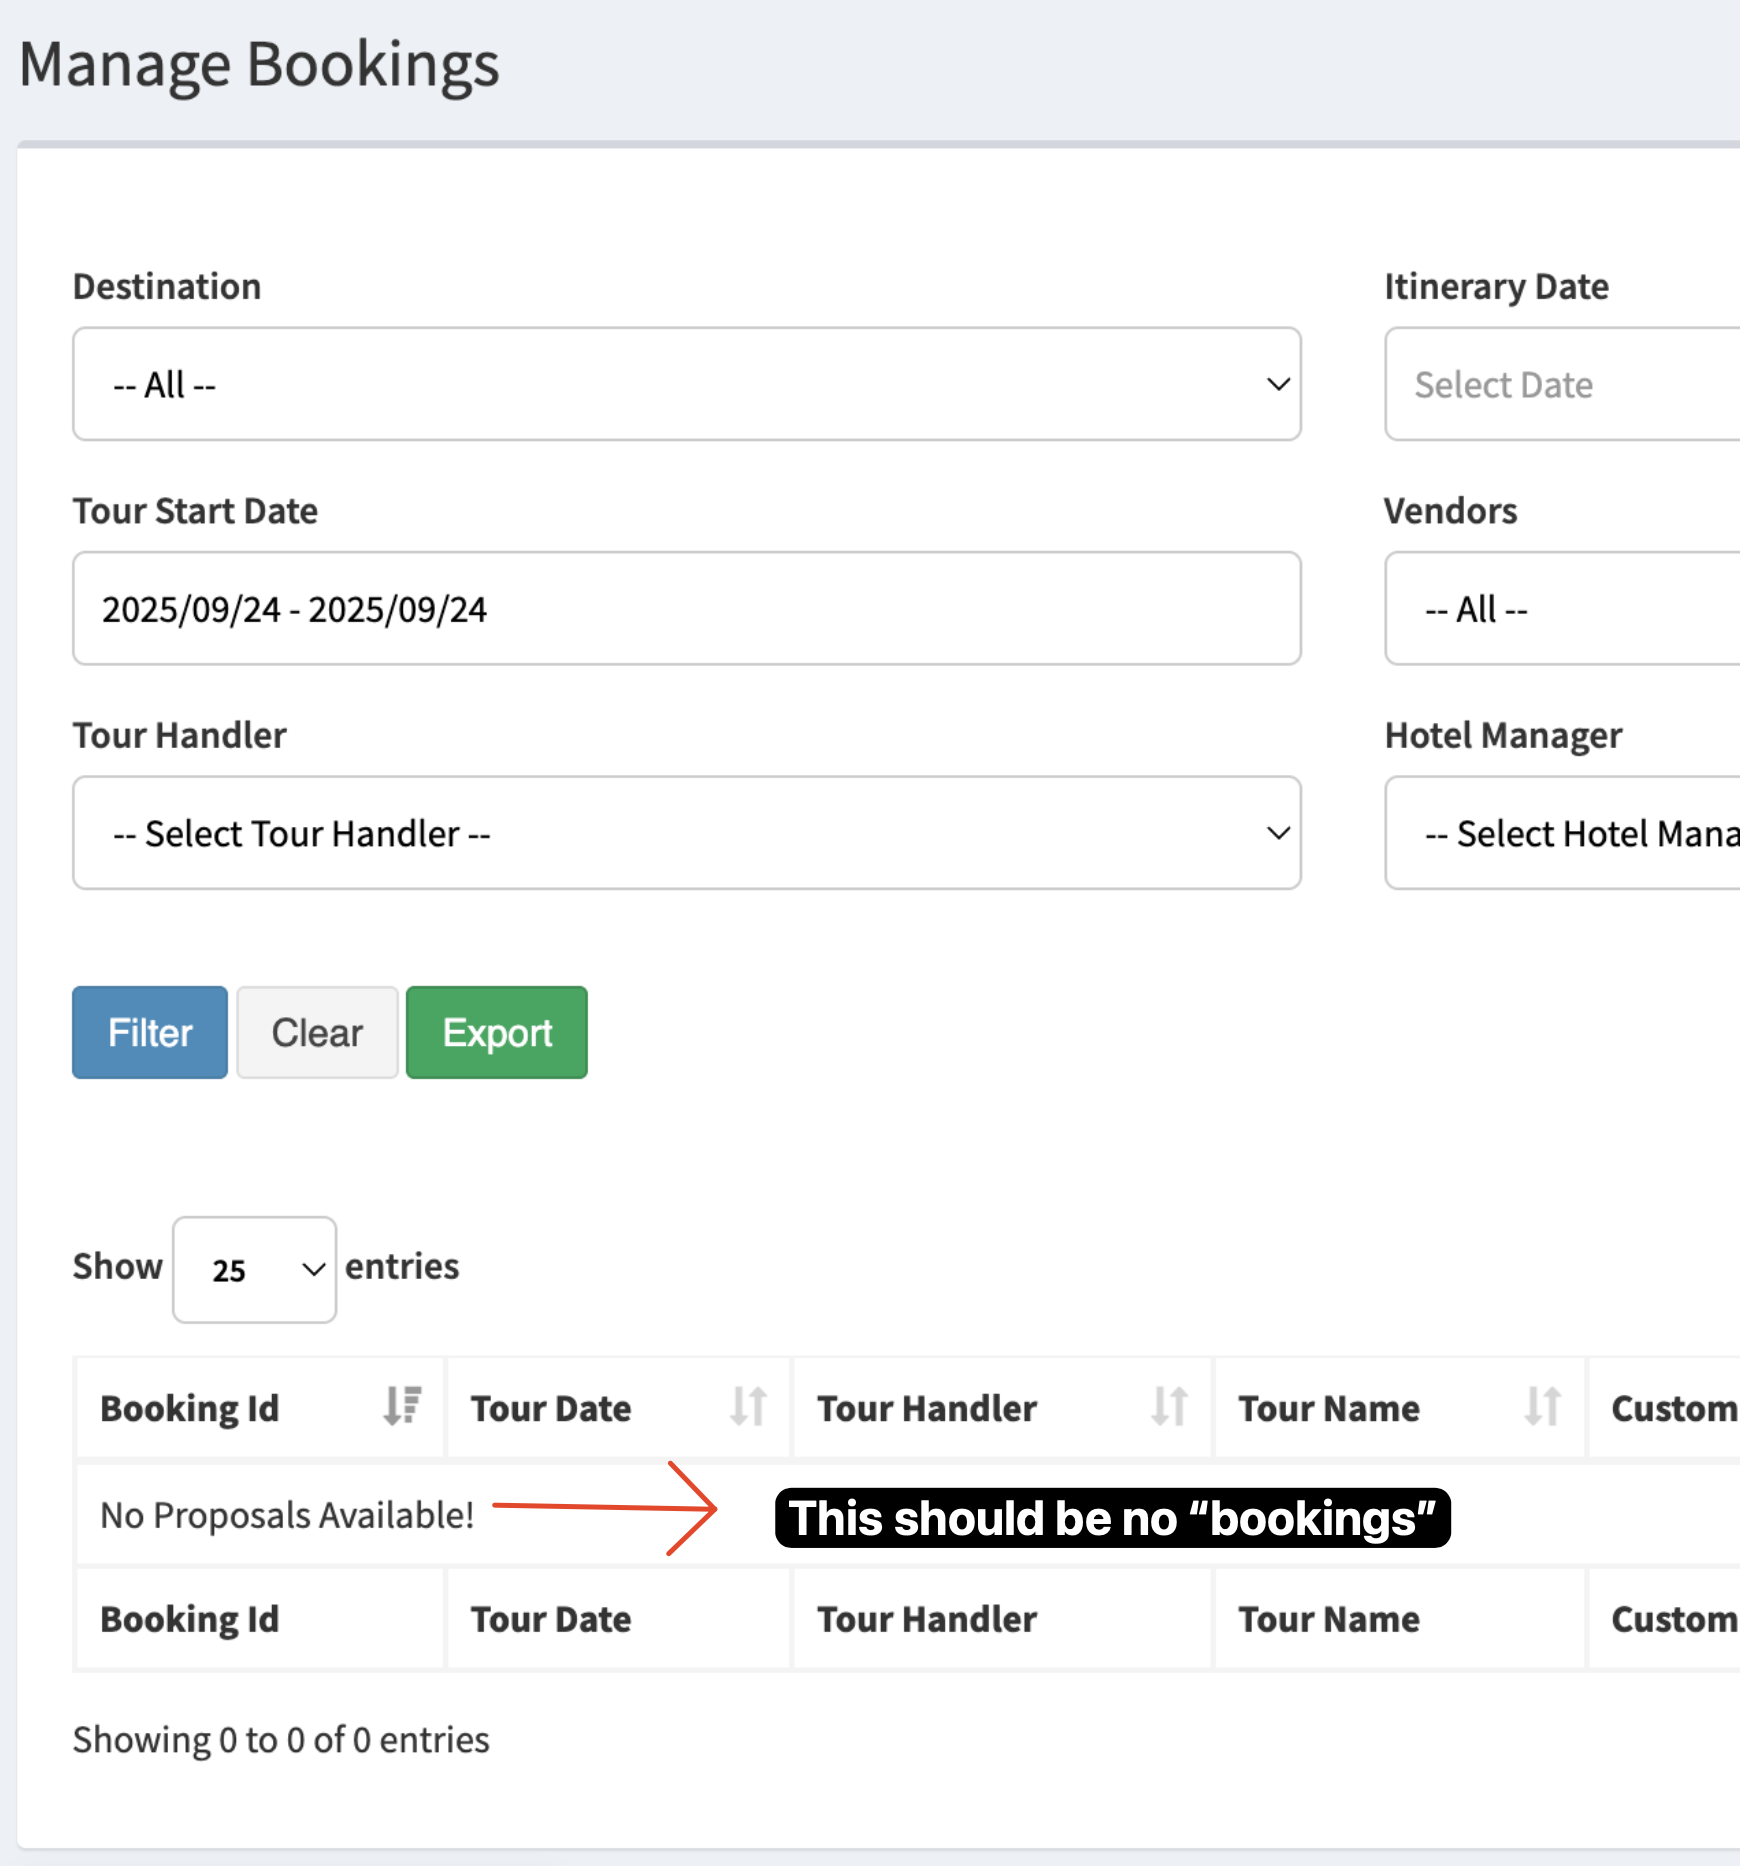The image size is (1740, 1866).
Task: Click the Customer column header
Action: point(1672,1408)
